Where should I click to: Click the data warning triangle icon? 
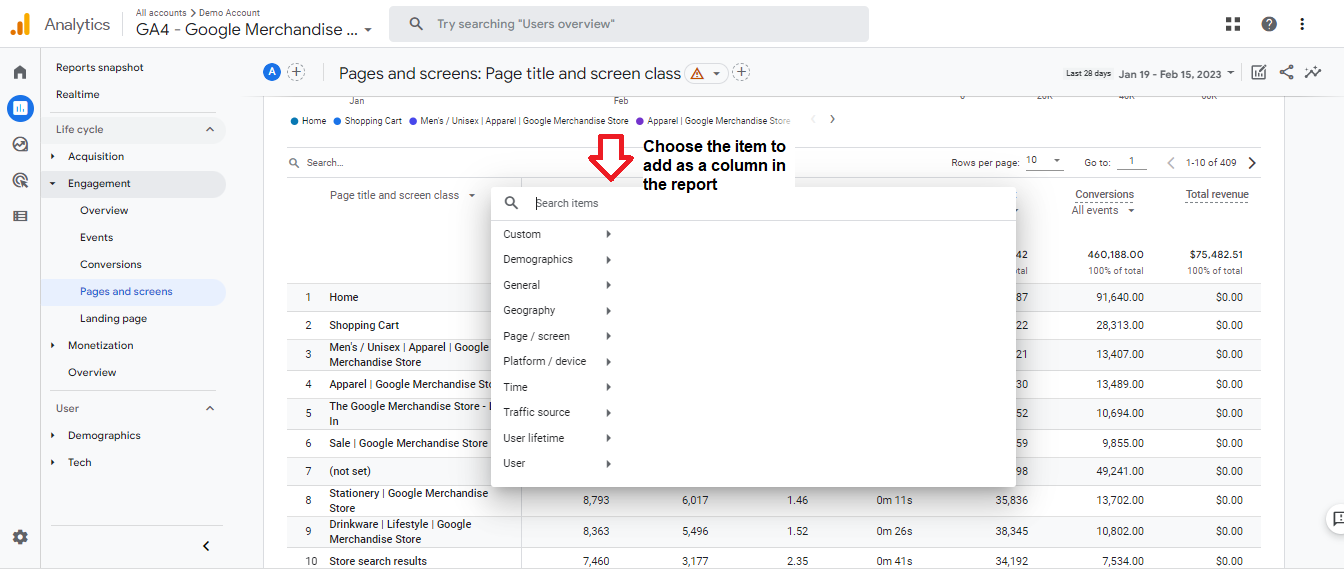coord(697,73)
